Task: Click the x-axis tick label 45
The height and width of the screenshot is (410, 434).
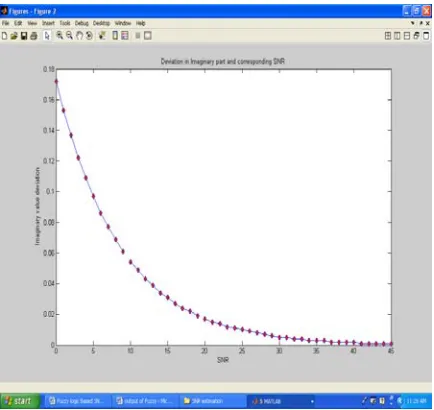Action: 391,351
